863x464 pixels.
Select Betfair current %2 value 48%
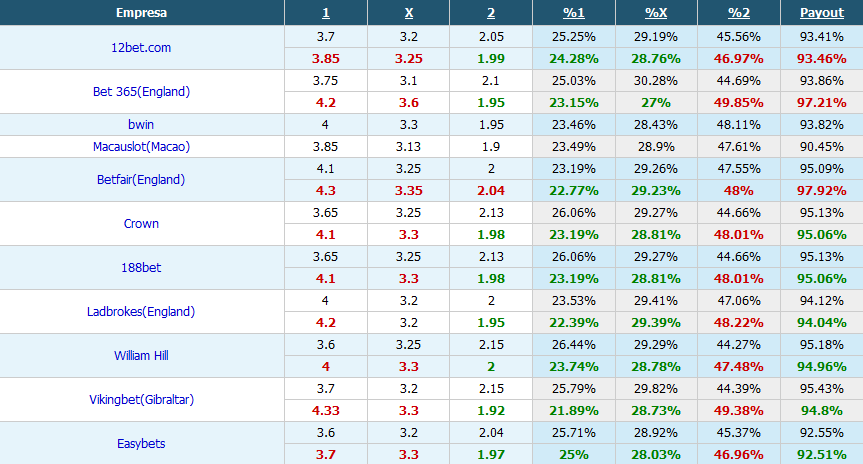click(739, 191)
